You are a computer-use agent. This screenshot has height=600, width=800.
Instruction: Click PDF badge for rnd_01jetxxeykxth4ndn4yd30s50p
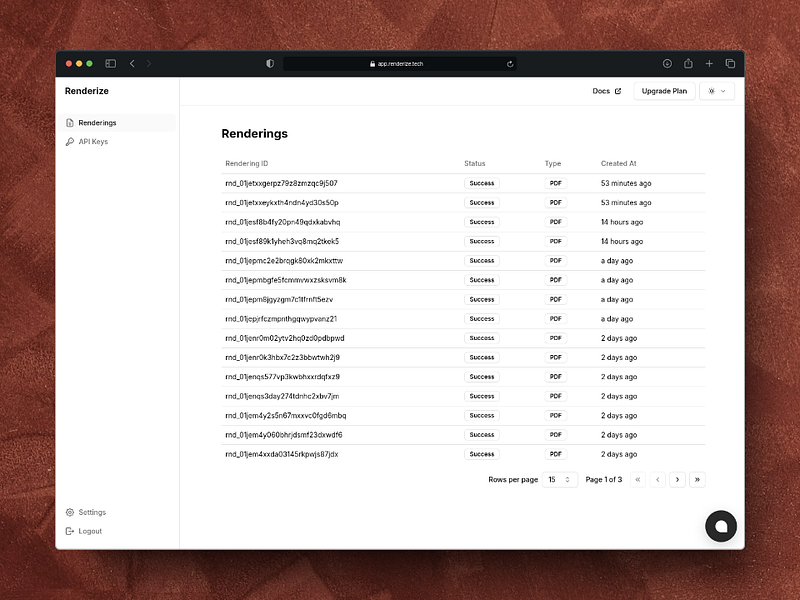tap(556, 203)
